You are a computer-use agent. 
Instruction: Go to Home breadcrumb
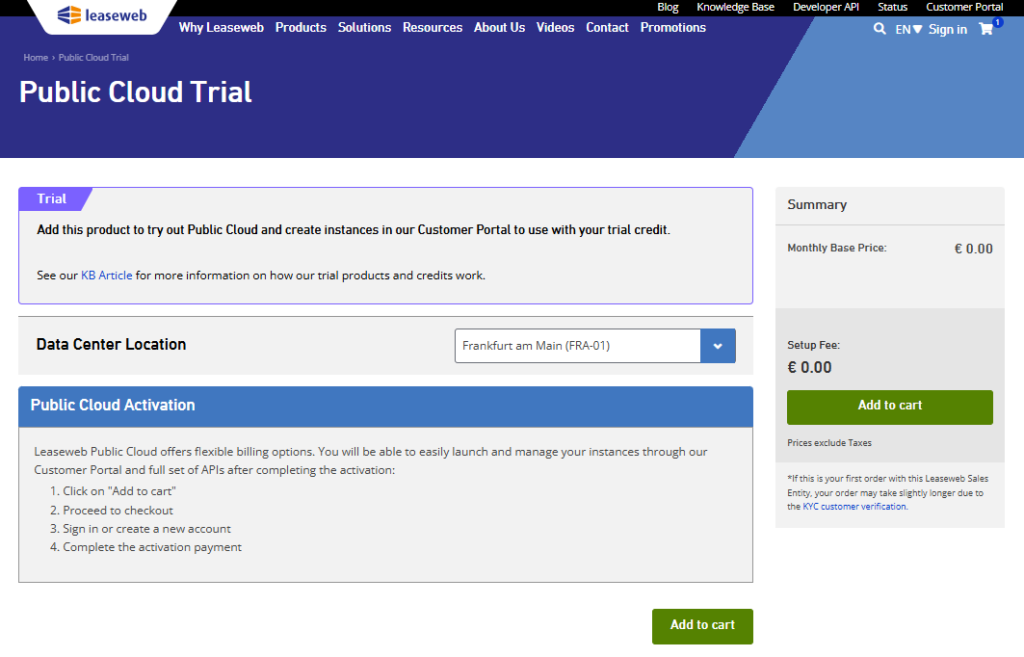click(35, 57)
